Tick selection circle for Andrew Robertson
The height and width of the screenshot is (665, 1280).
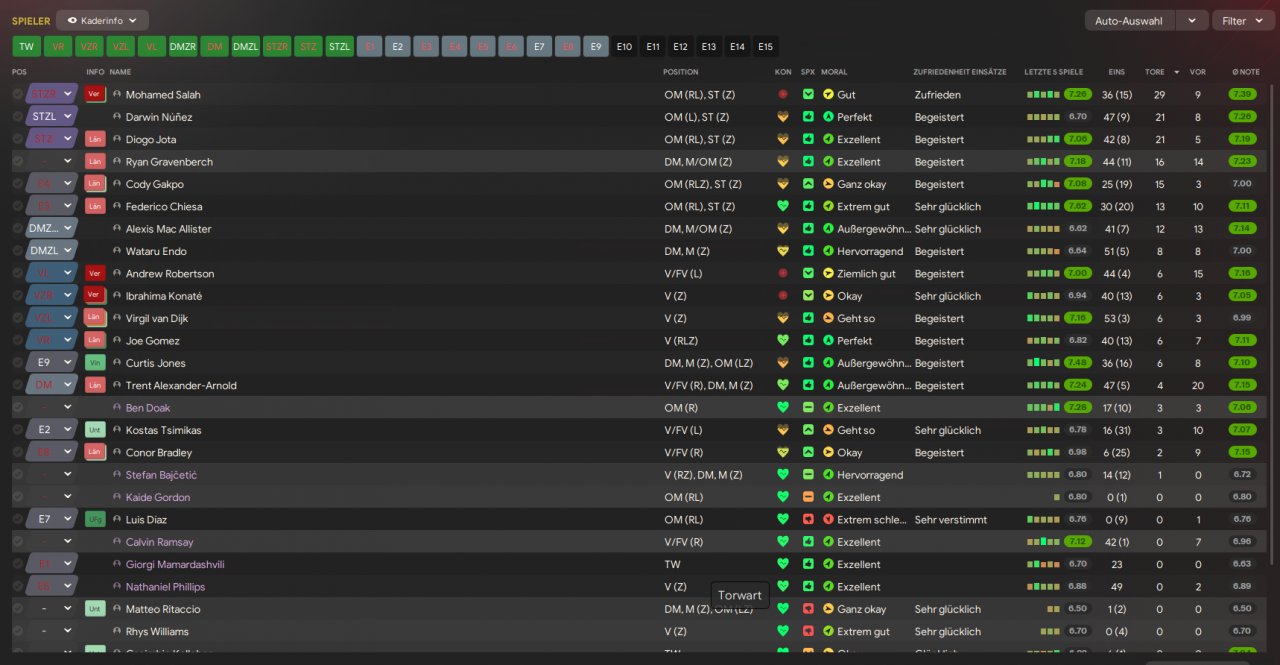click(x=18, y=273)
